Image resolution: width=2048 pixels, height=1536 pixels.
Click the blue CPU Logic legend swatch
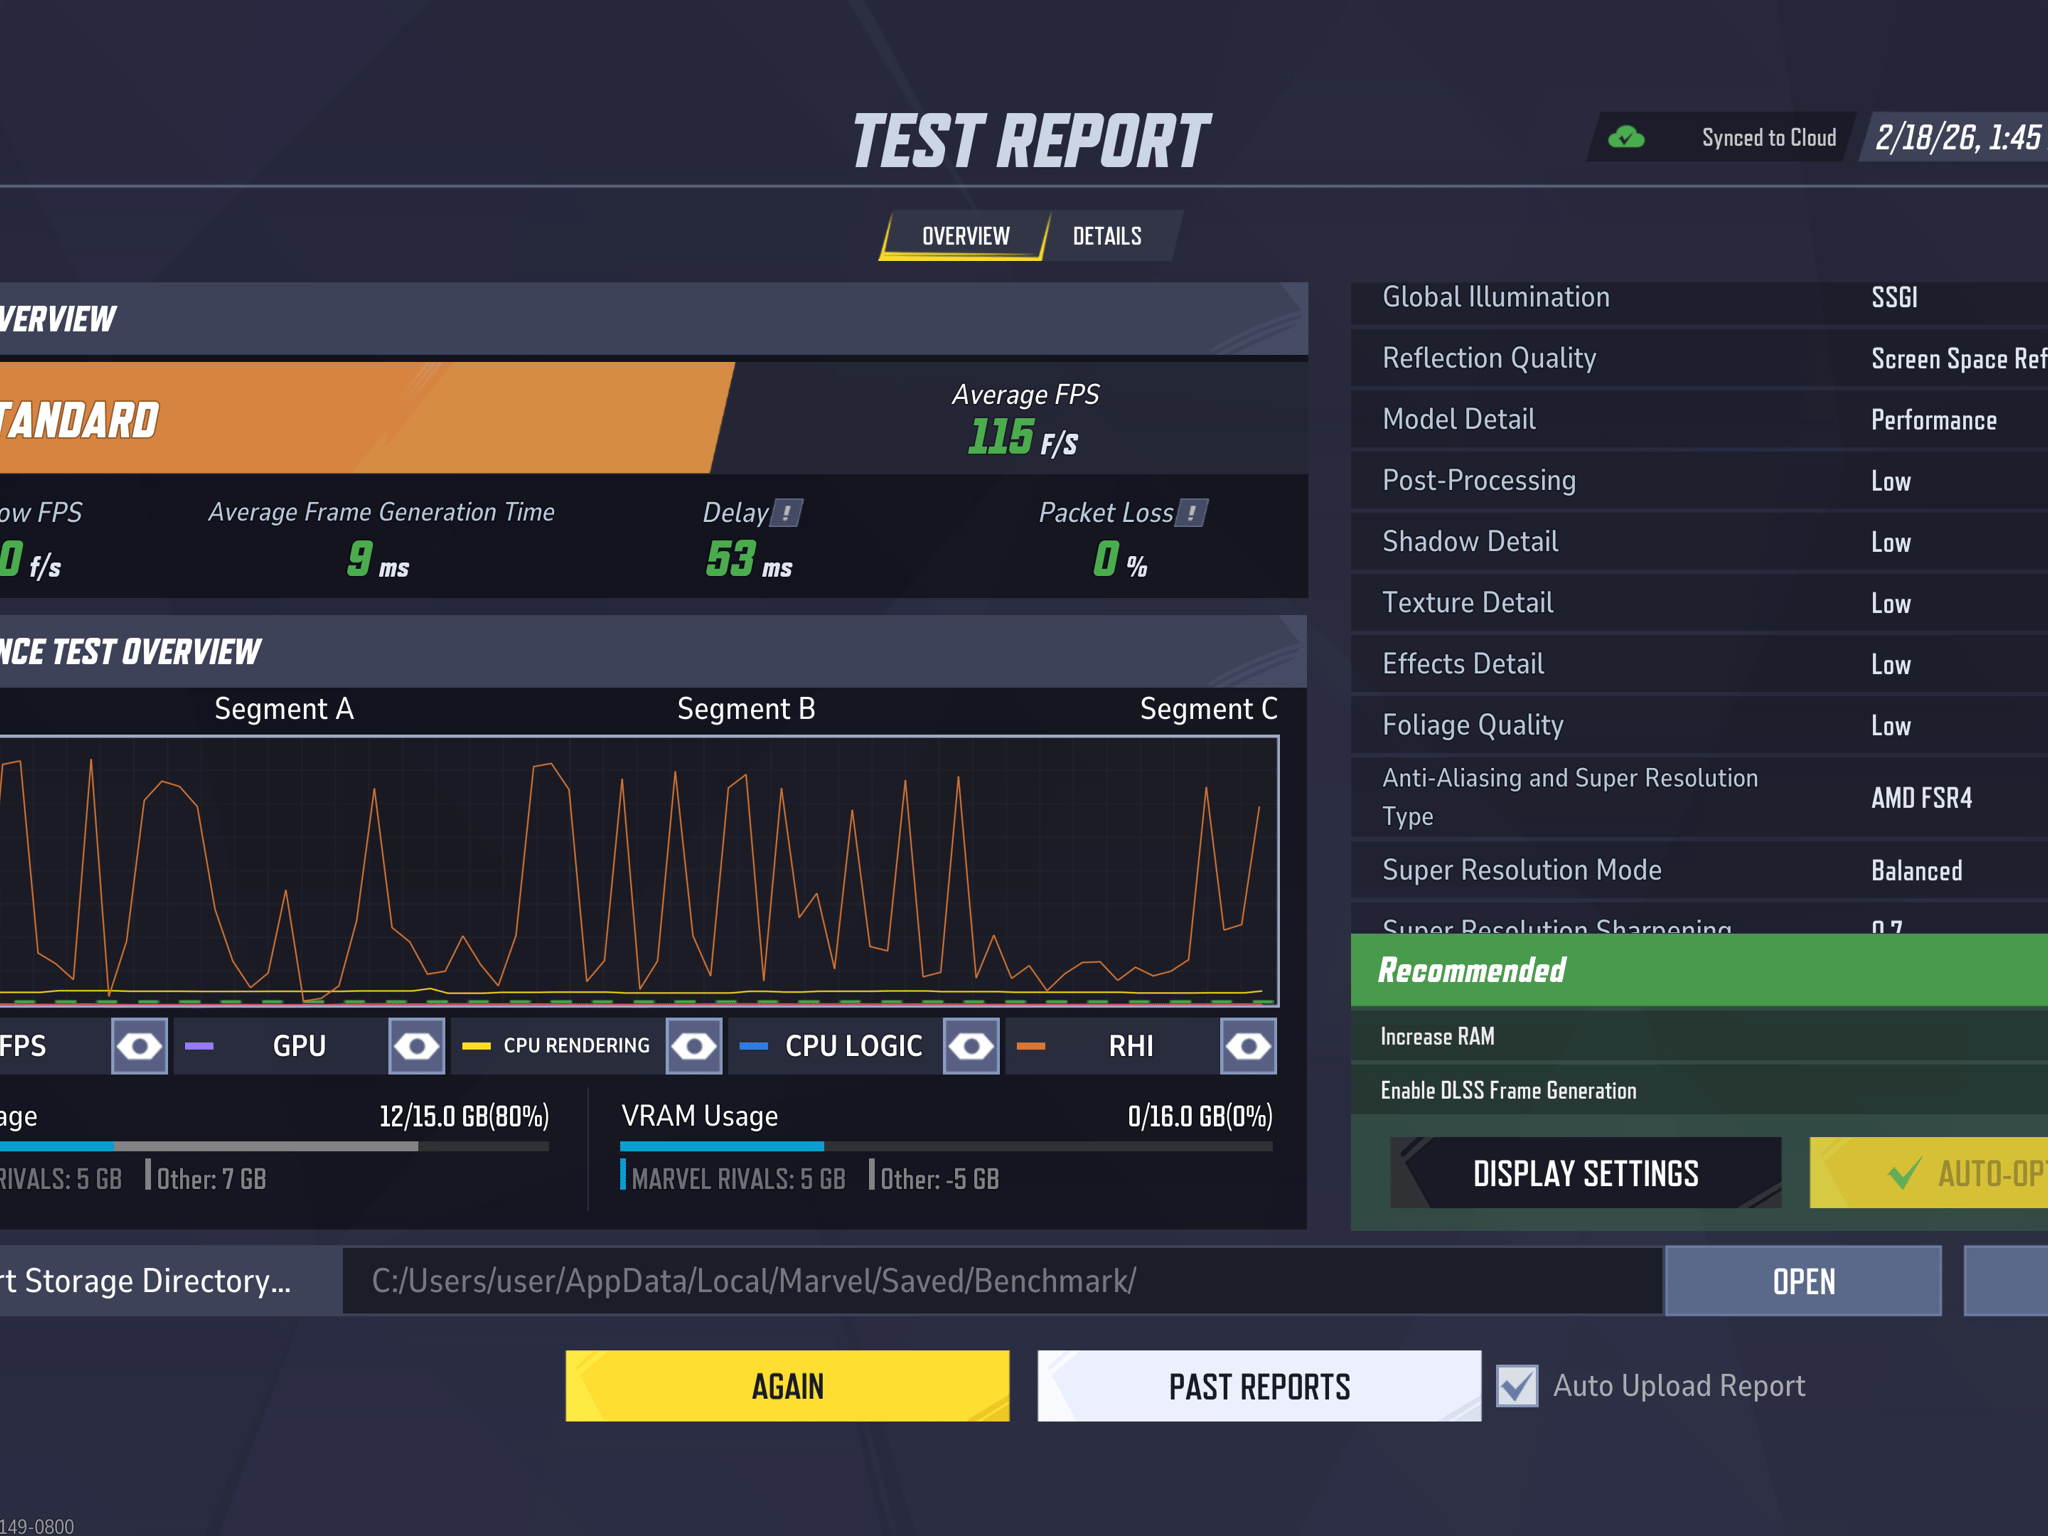(753, 1046)
